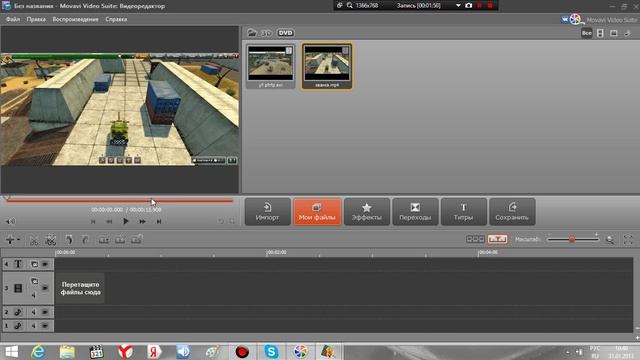The width and height of the screenshot is (640, 360).
Task: Filter media bin by audio files
Action: (x=627, y=33)
